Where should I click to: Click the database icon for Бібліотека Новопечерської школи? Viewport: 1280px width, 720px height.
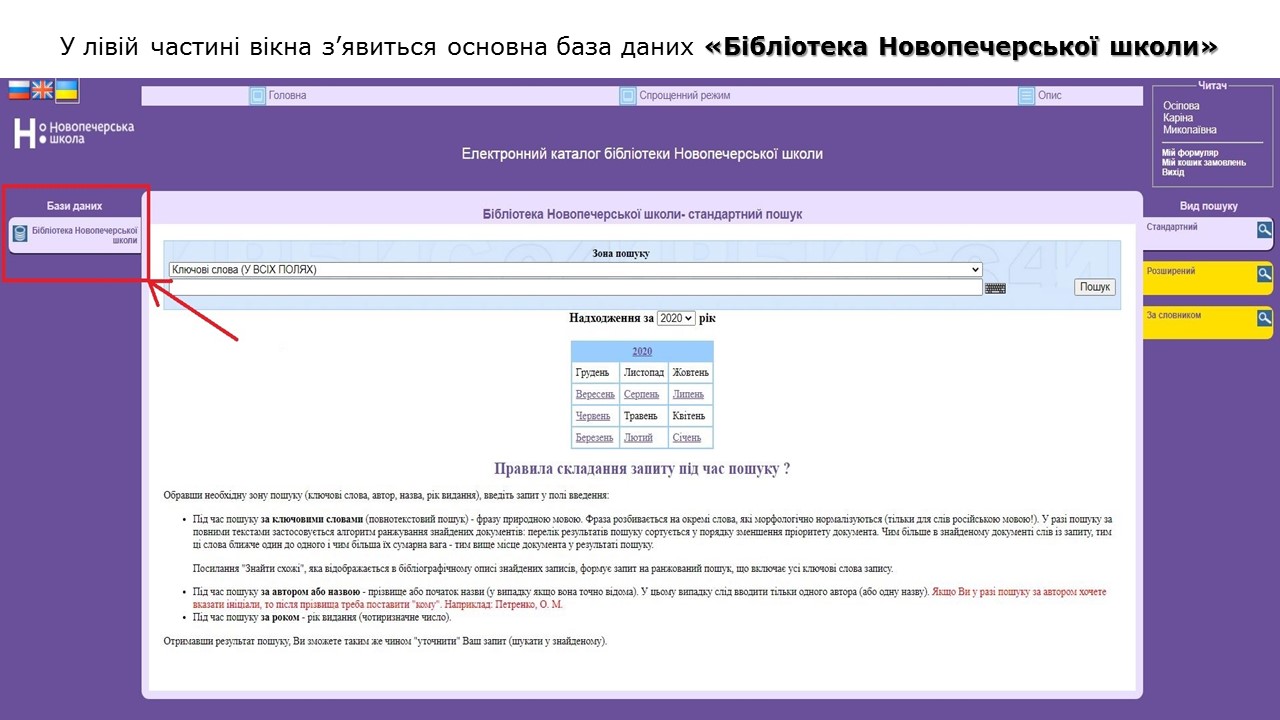(20, 234)
